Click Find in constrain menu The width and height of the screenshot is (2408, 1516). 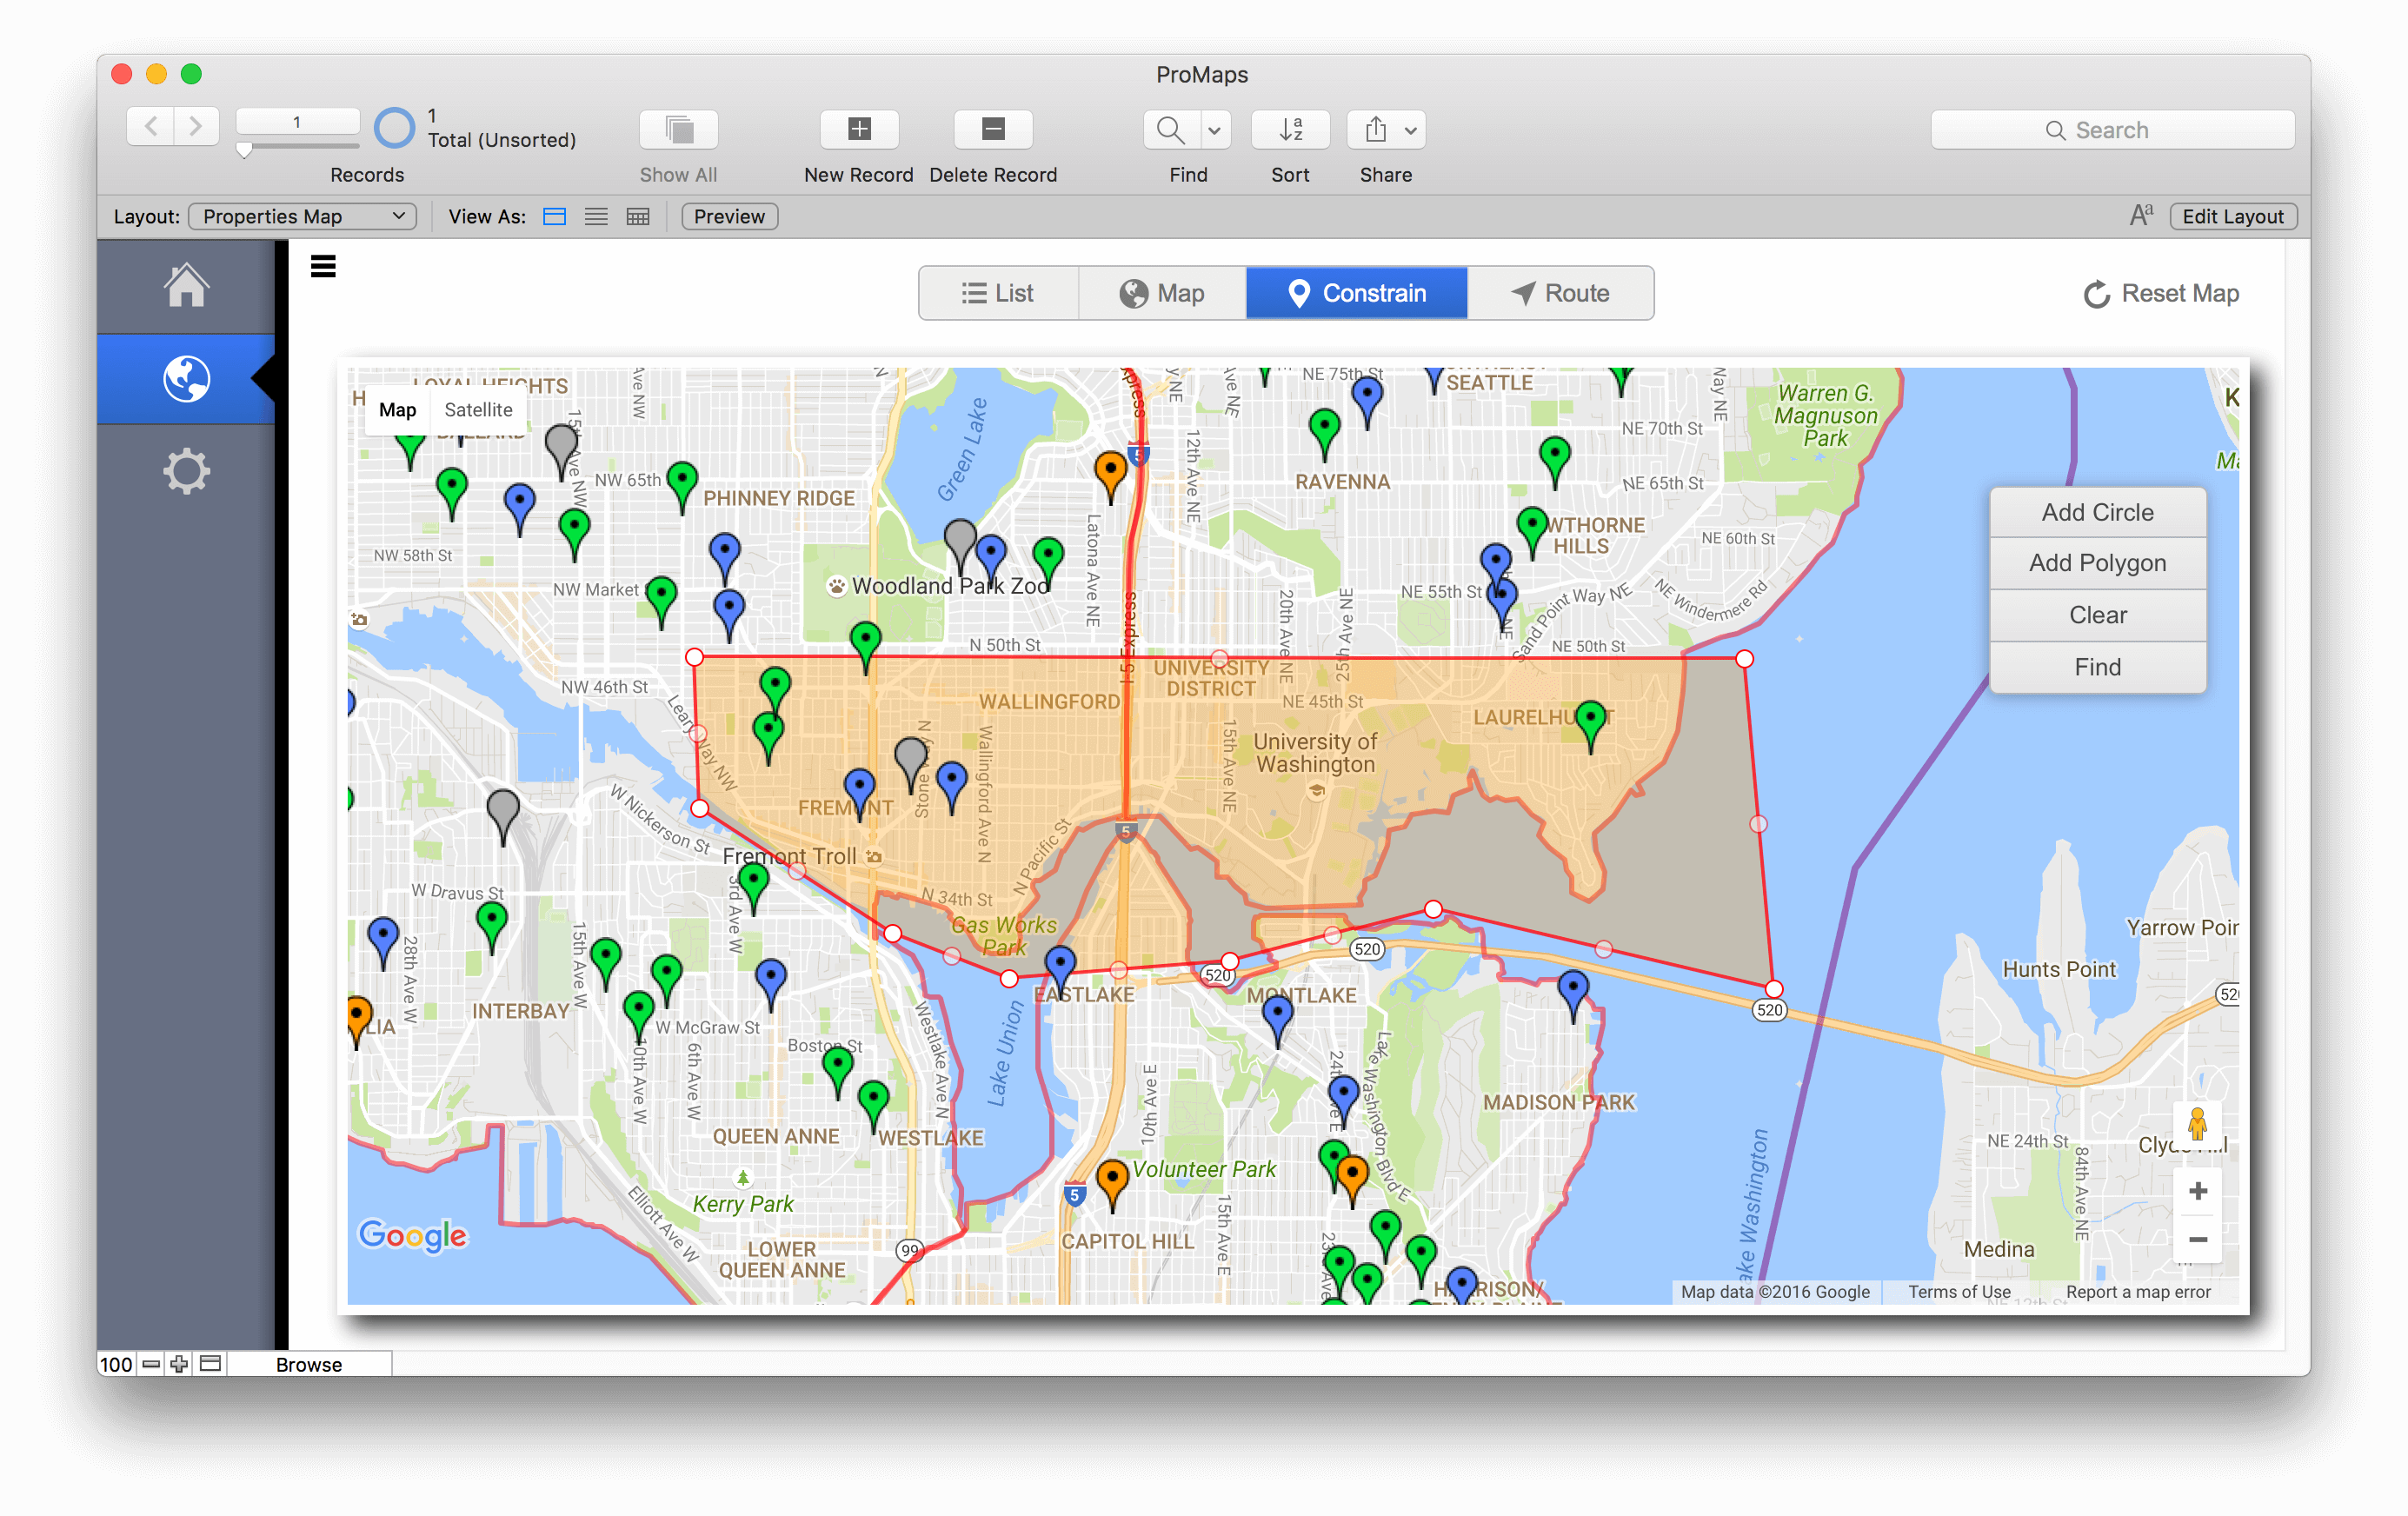point(2097,667)
